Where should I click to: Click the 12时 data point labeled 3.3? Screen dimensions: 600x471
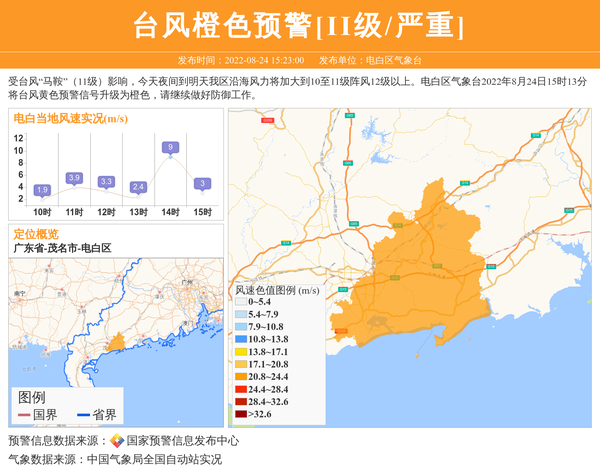pos(106,182)
